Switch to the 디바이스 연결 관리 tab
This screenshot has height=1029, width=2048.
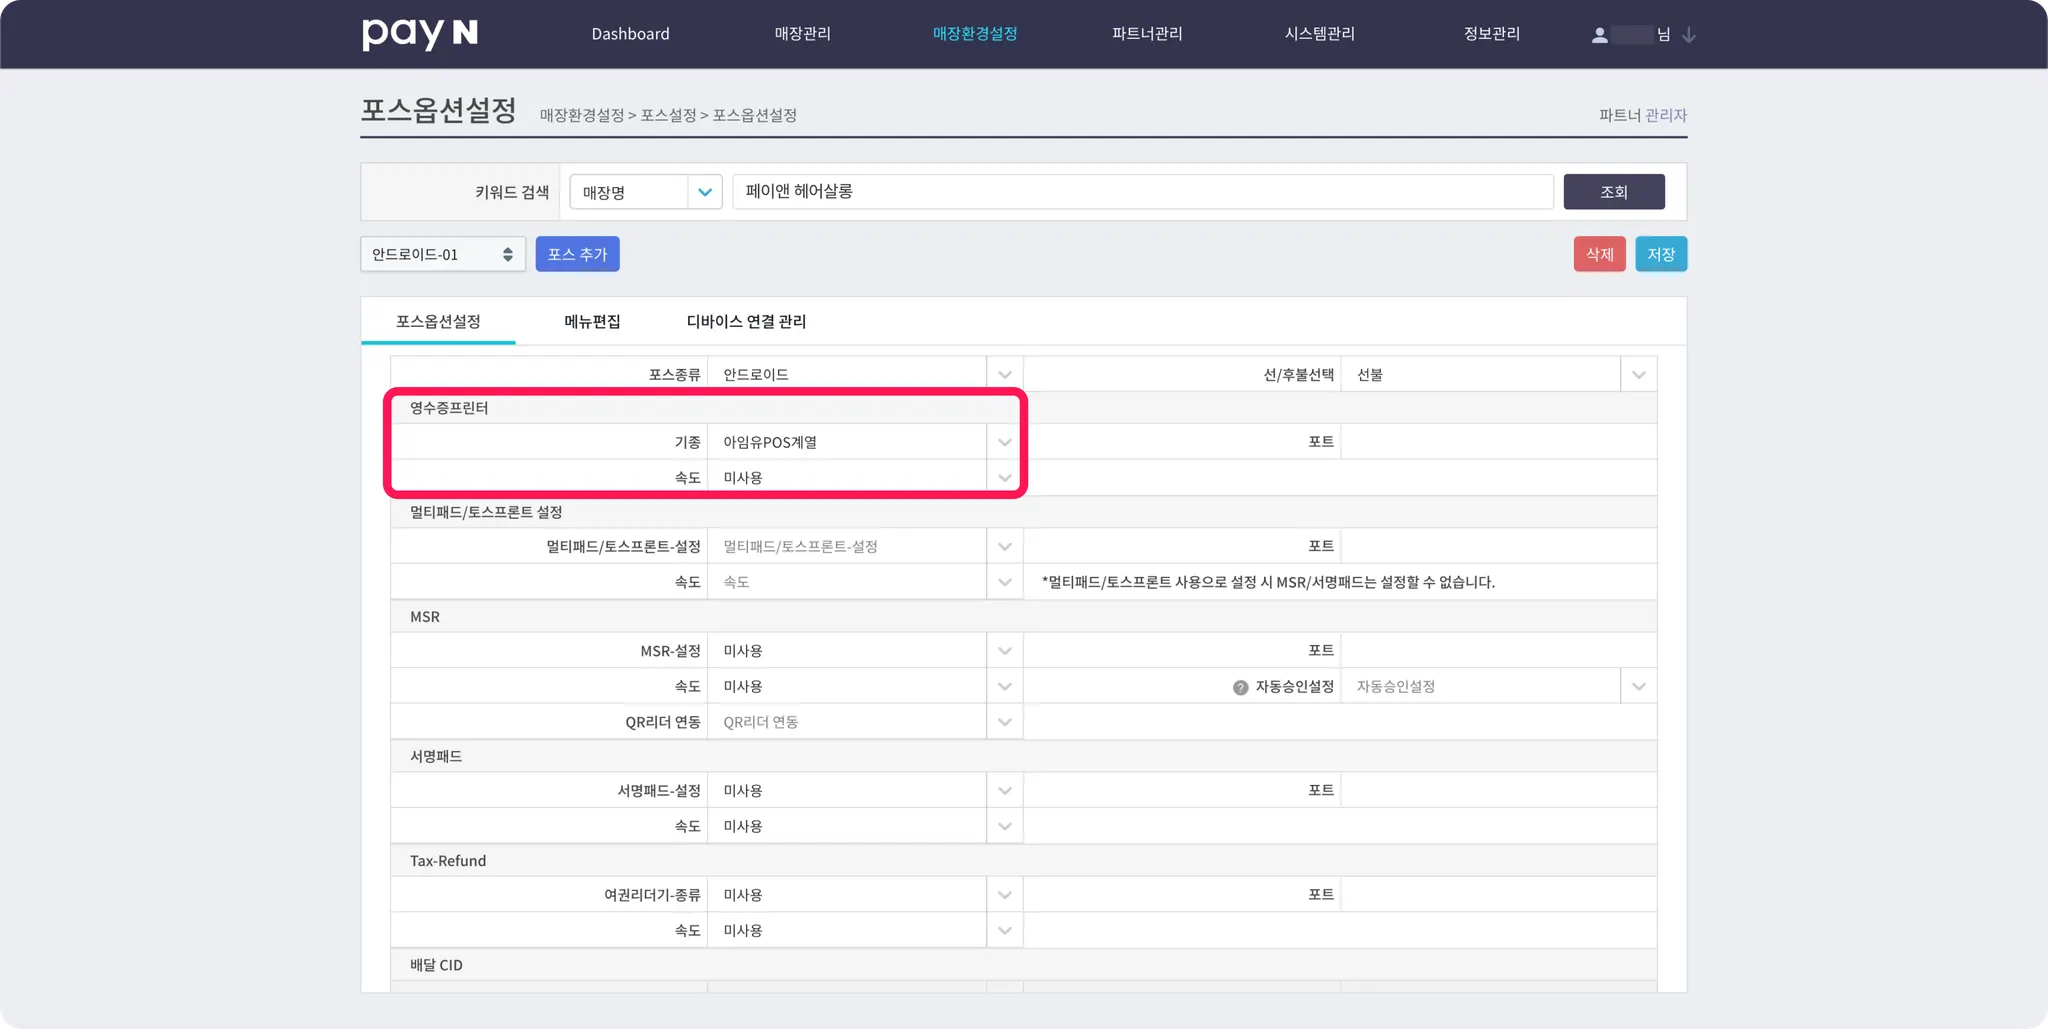[x=746, y=321]
